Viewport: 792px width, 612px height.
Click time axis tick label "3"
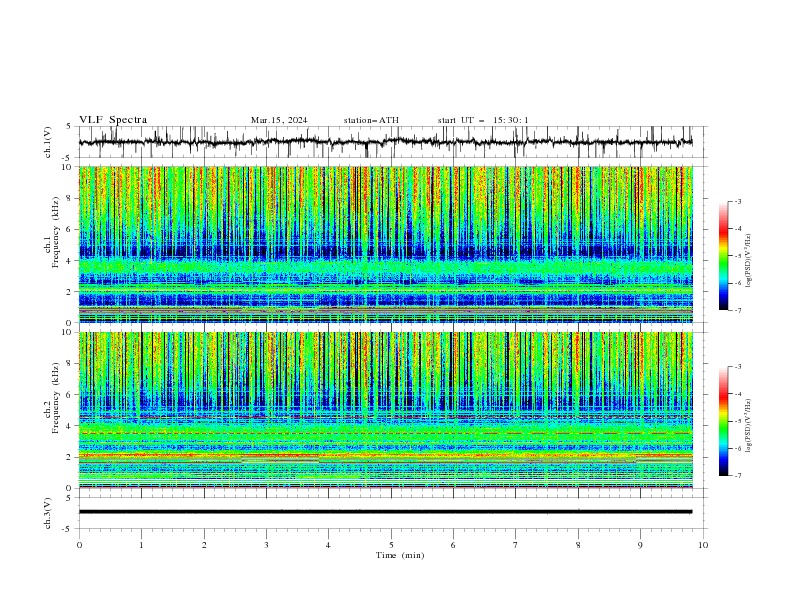pyautogui.click(x=266, y=545)
